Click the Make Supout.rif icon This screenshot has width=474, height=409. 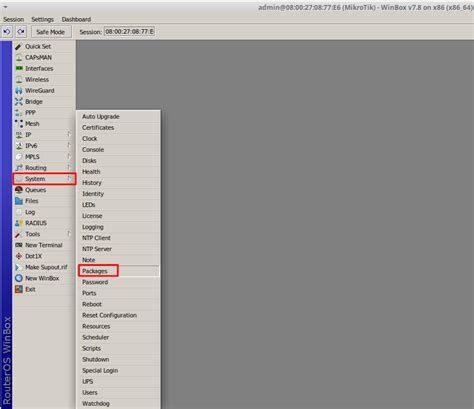[x=19, y=267]
